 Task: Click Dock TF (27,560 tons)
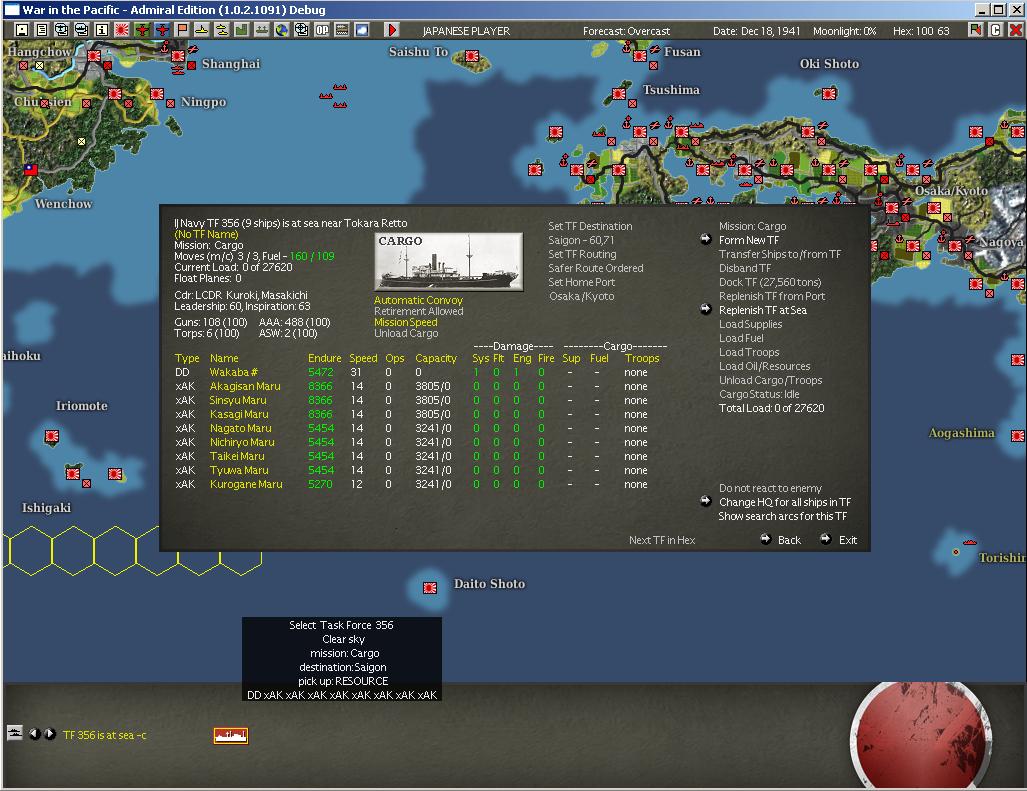pos(770,282)
